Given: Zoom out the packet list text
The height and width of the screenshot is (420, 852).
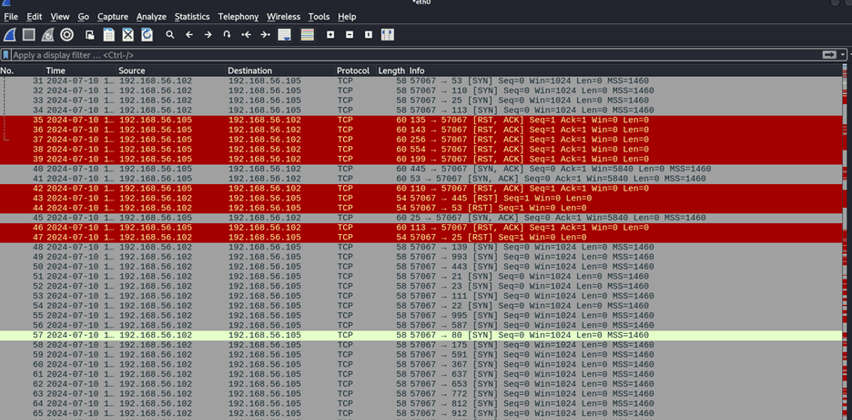Looking at the screenshot, I should [349, 35].
